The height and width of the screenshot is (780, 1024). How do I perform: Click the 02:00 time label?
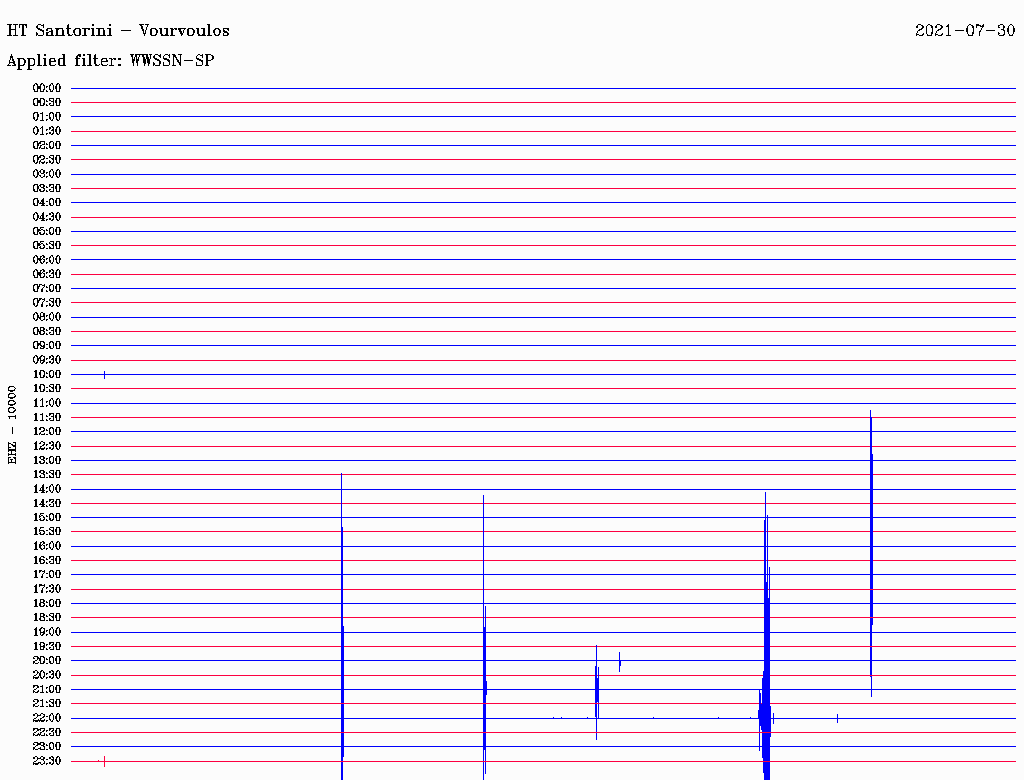(47, 146)
